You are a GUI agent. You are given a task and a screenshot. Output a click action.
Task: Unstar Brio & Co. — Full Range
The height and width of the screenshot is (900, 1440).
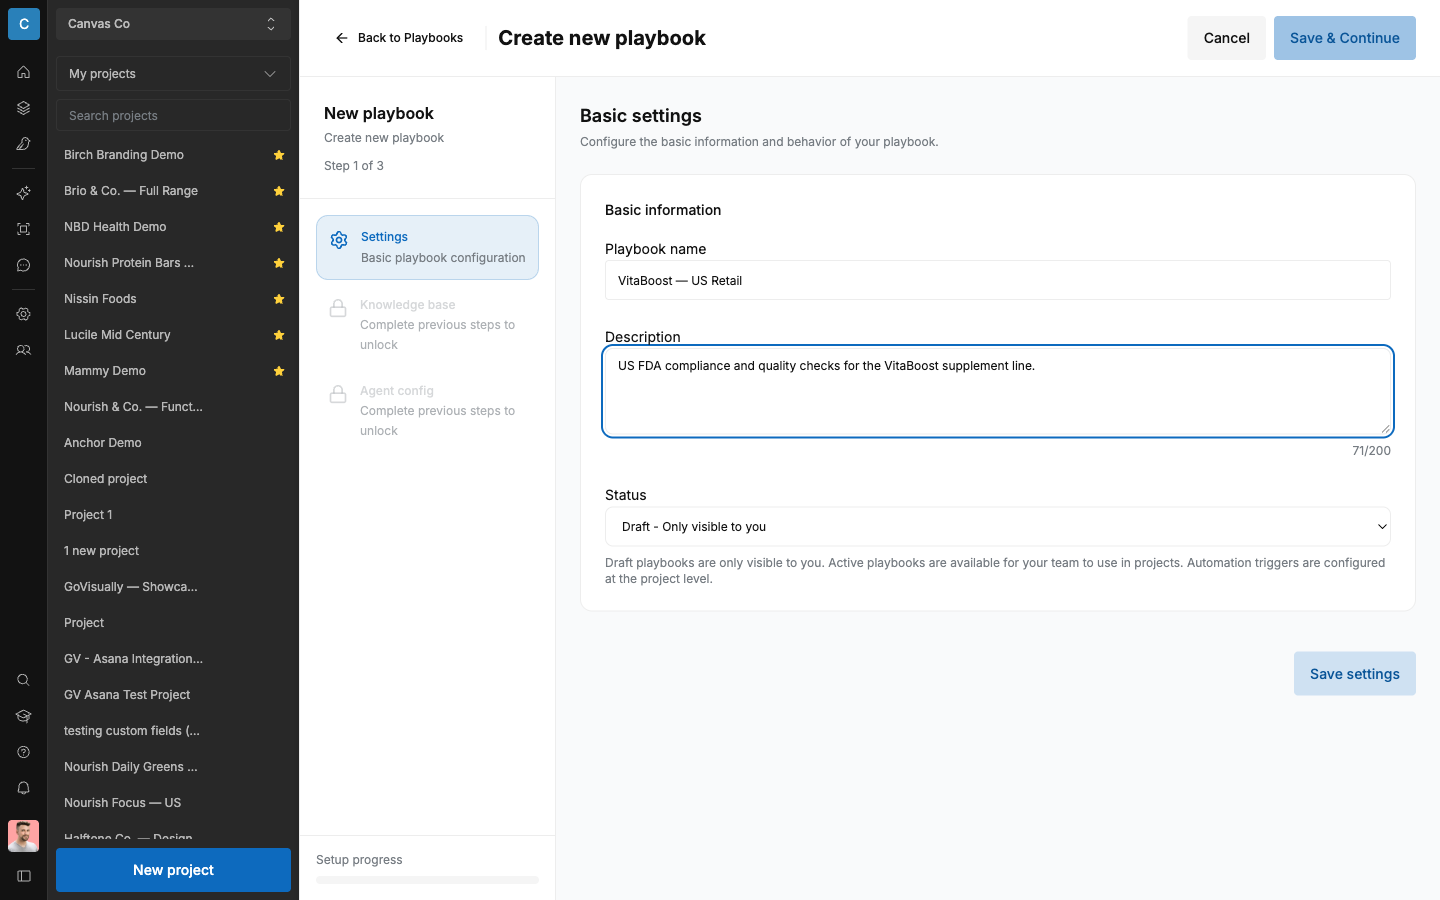[279, 191]
